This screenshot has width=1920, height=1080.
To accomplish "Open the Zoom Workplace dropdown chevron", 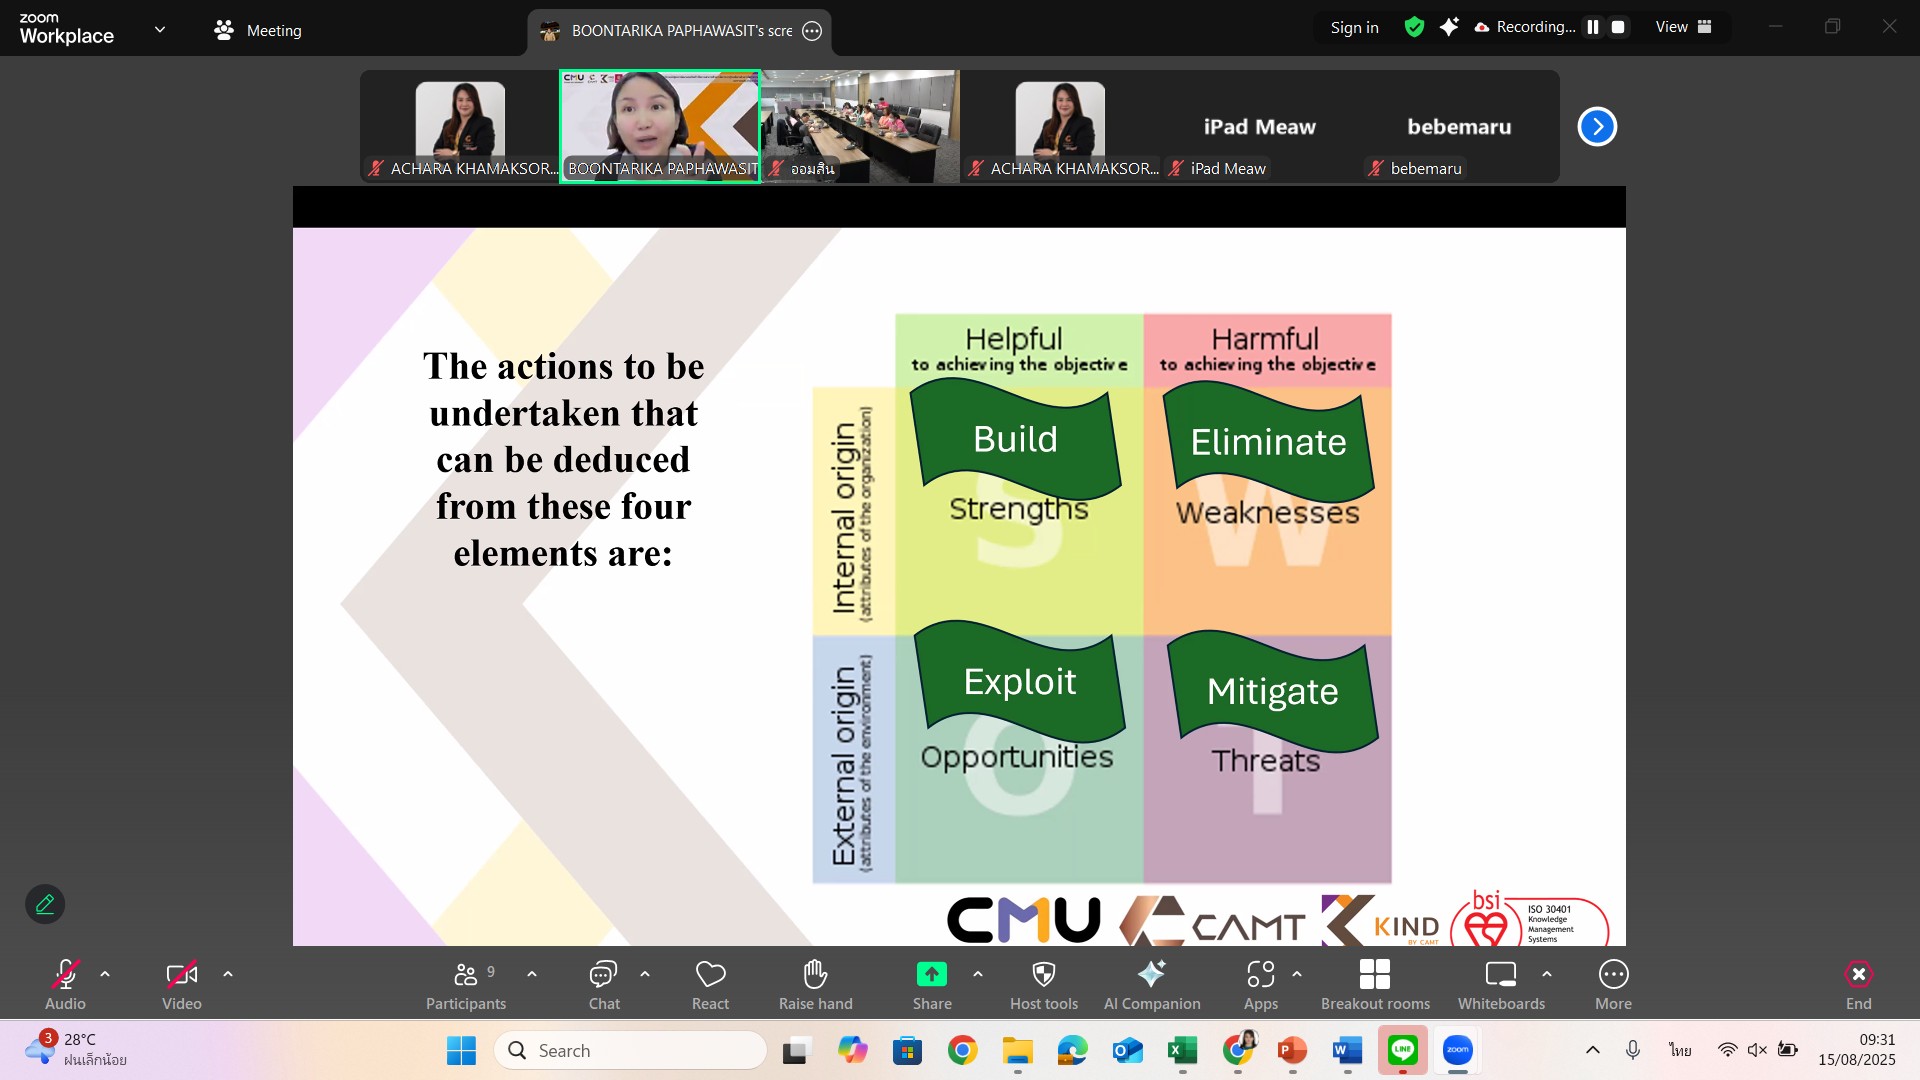I will (x=160, y=29).
